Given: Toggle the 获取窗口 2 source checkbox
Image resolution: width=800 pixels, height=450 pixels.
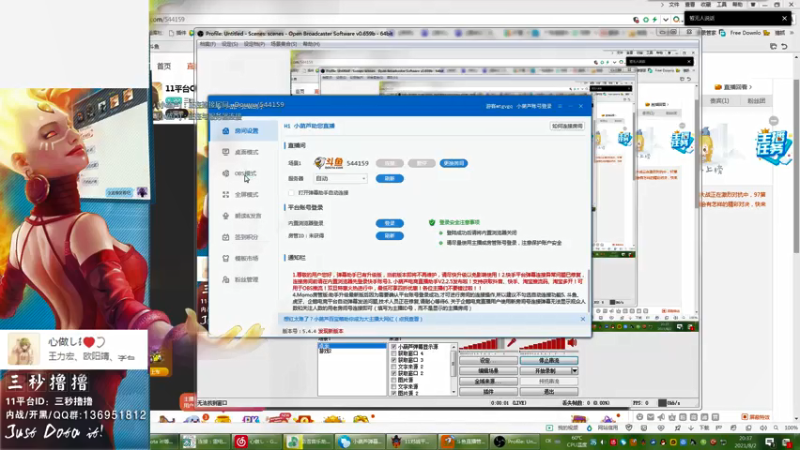Looking at the screenshot, I should point(393,373).
